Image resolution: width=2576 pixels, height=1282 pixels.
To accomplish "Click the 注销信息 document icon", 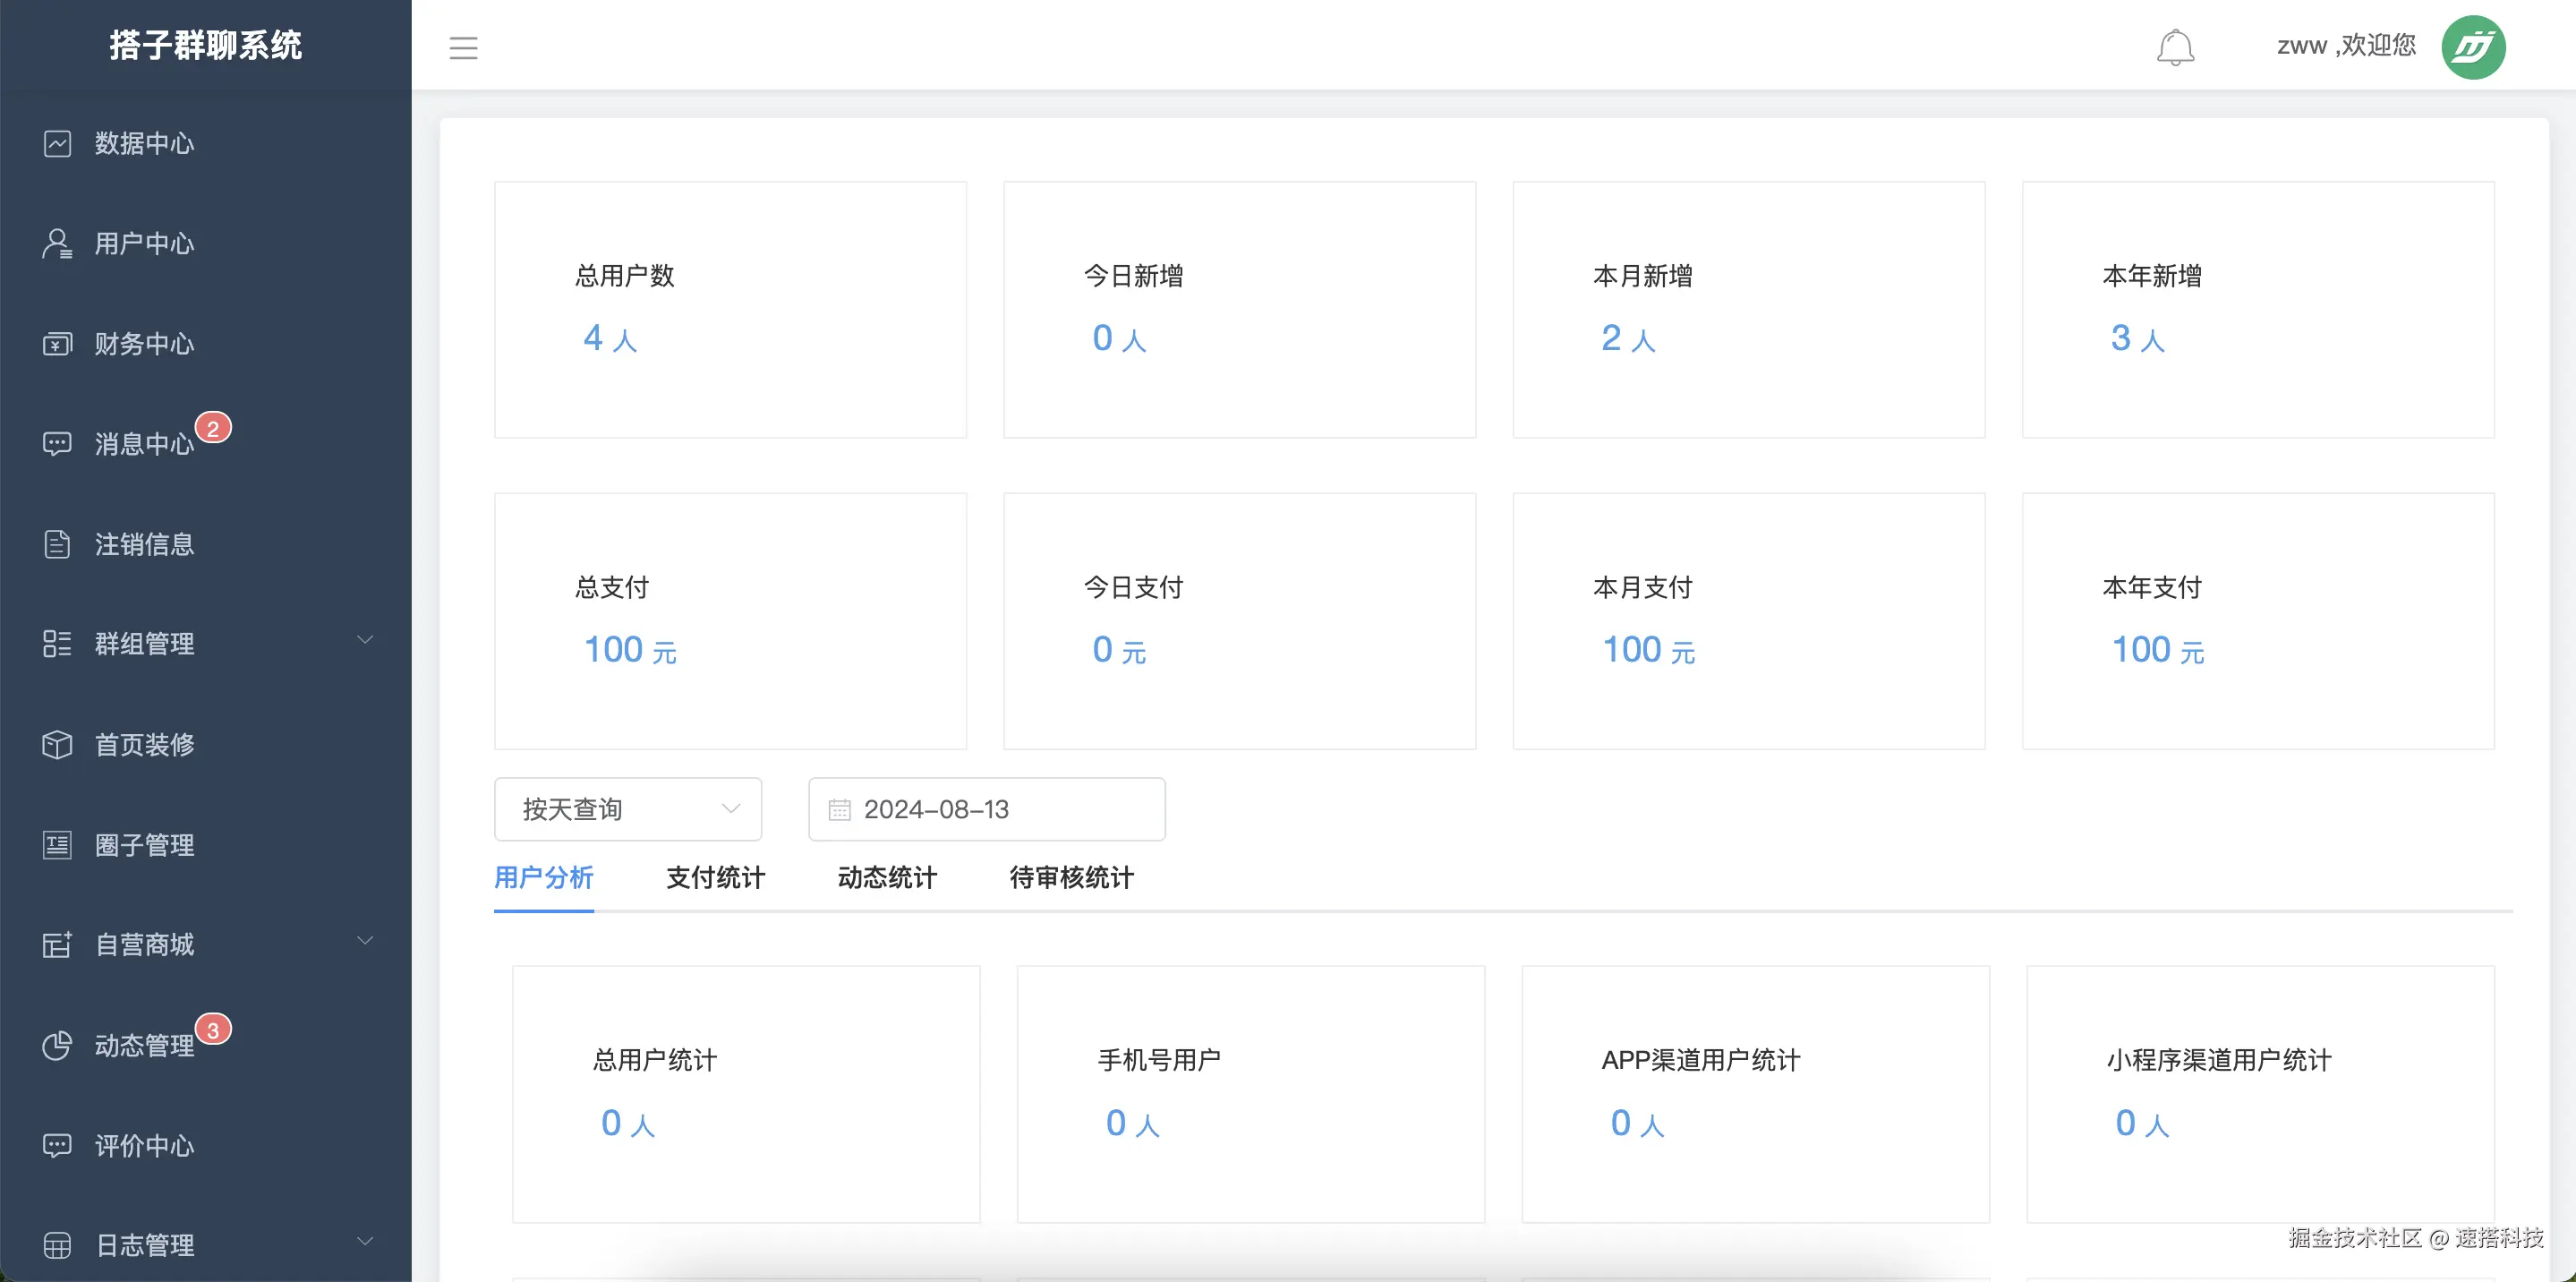I will (x=57, y=544).
